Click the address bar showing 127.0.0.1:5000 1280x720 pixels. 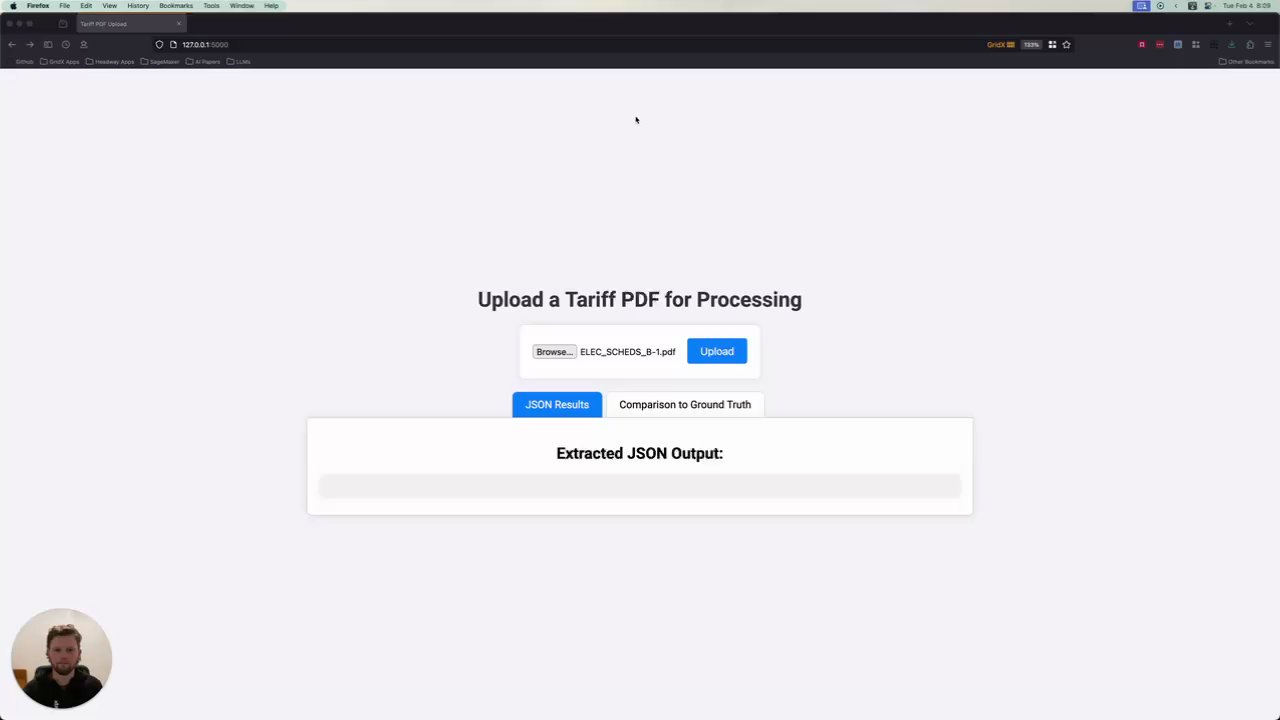click(x=205, y=44)
